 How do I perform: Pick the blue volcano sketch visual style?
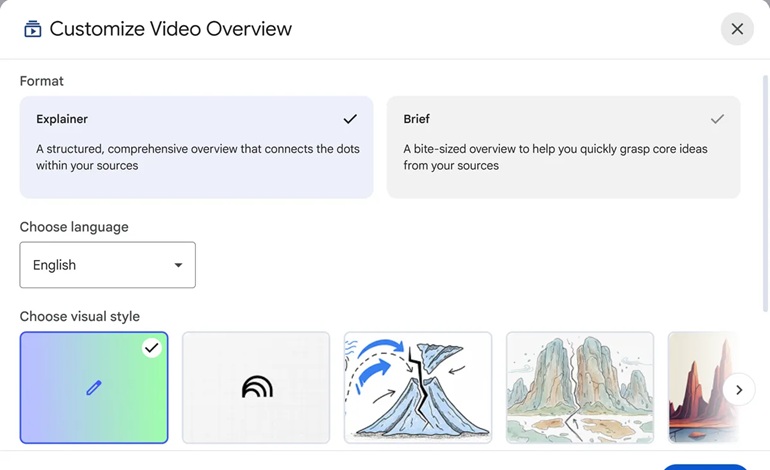point(418,387)
